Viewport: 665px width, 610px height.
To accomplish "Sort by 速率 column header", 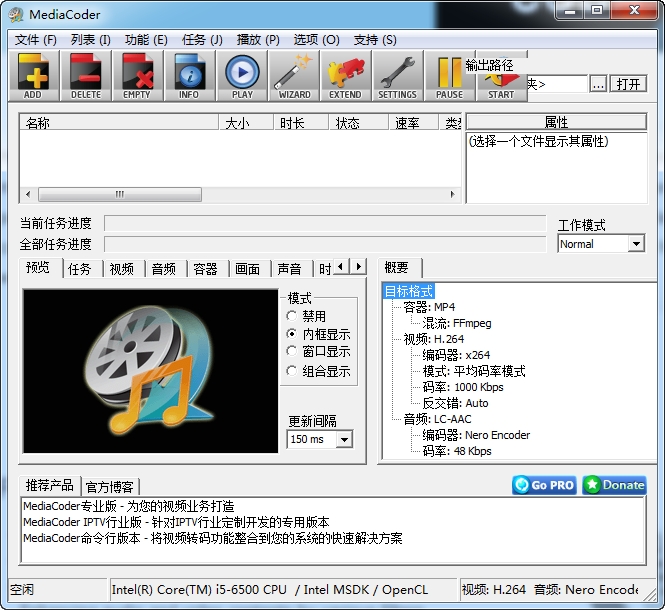I will point(414,123).
